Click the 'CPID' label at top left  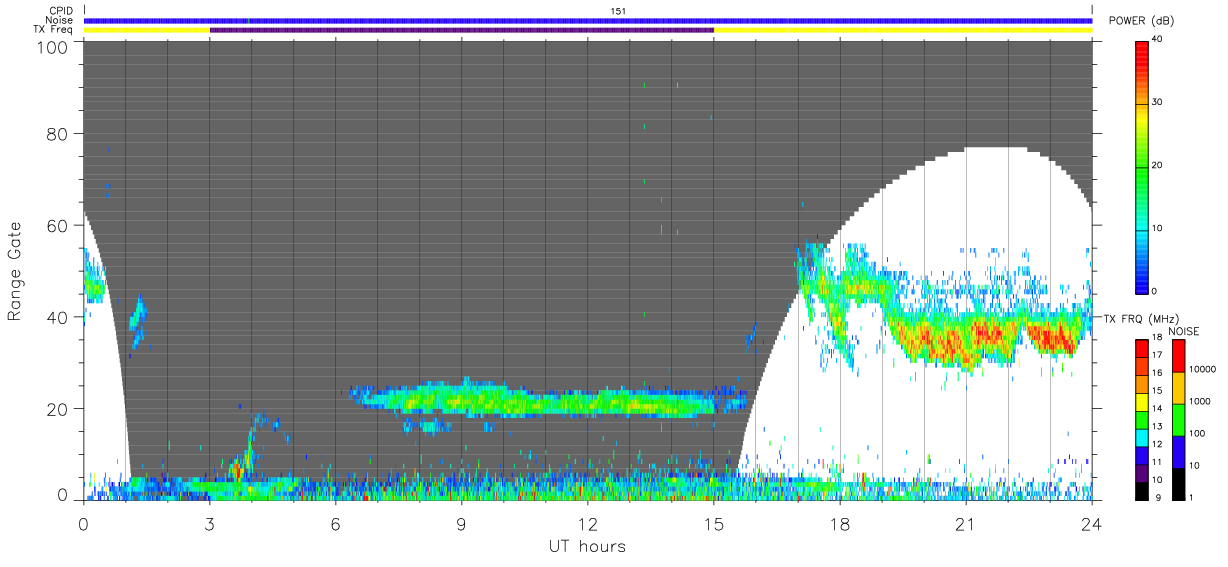[x=61, y=11]
